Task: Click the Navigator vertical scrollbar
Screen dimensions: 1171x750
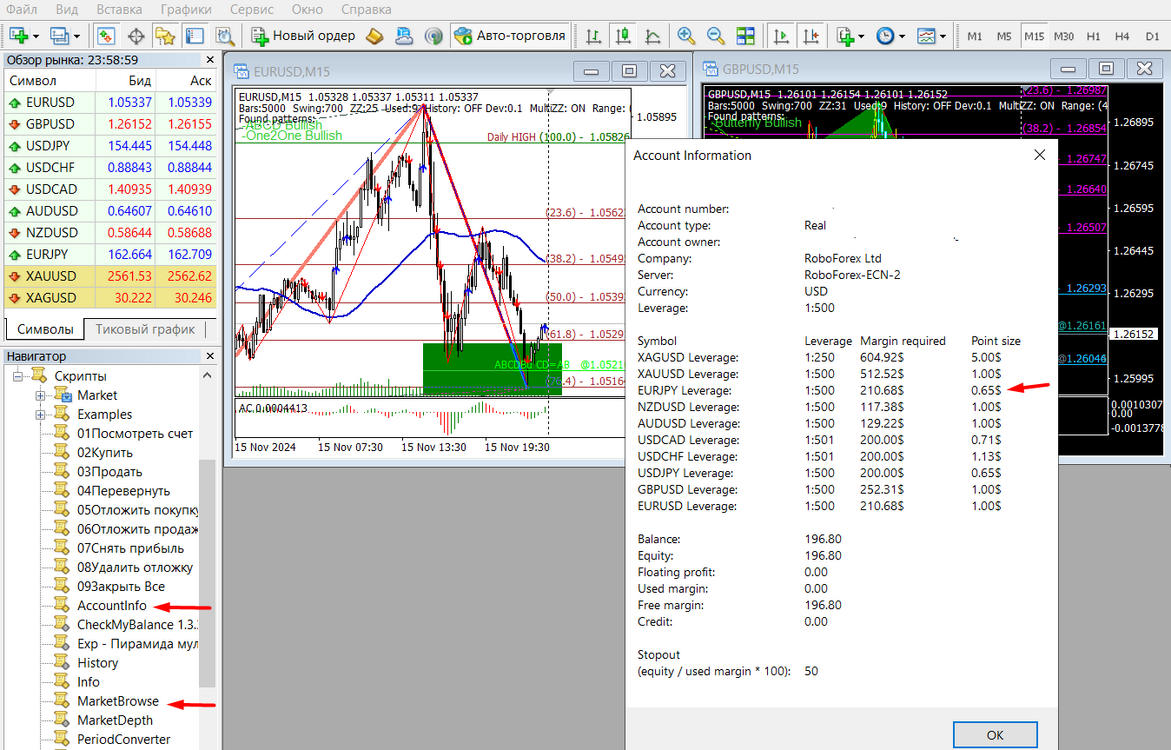Action: click(x=207, y=572)
